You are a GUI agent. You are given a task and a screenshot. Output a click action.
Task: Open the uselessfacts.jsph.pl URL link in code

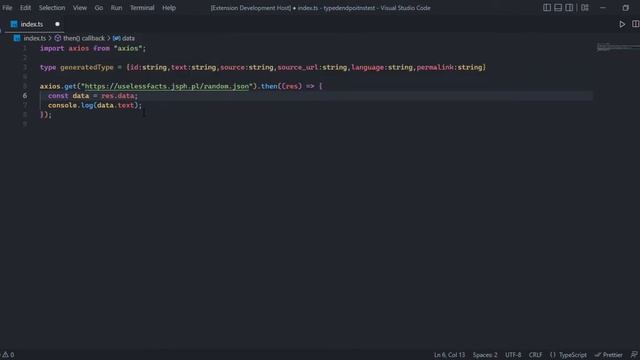coord(167,86)
